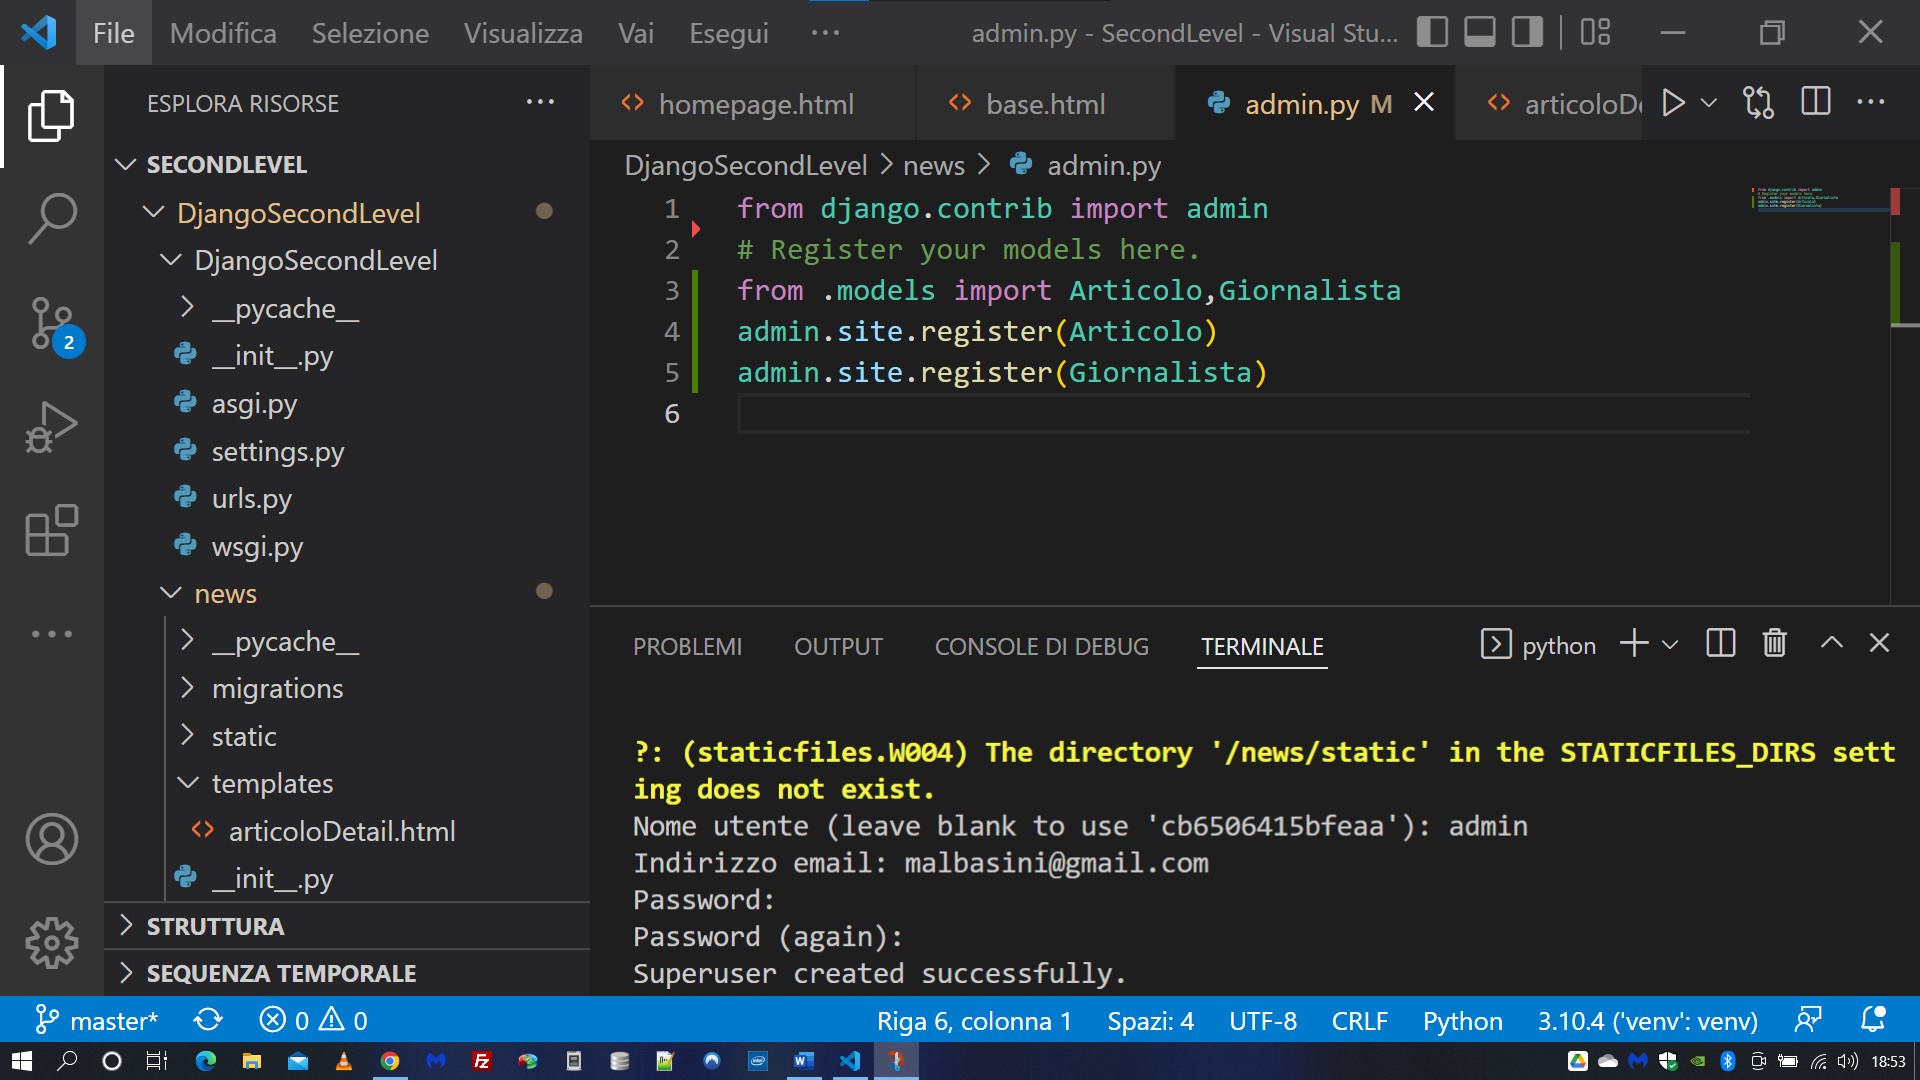Switch to the OUTPUT panel tab
This screenshot has width=1920, height=1080.
(x=838, y=647)
